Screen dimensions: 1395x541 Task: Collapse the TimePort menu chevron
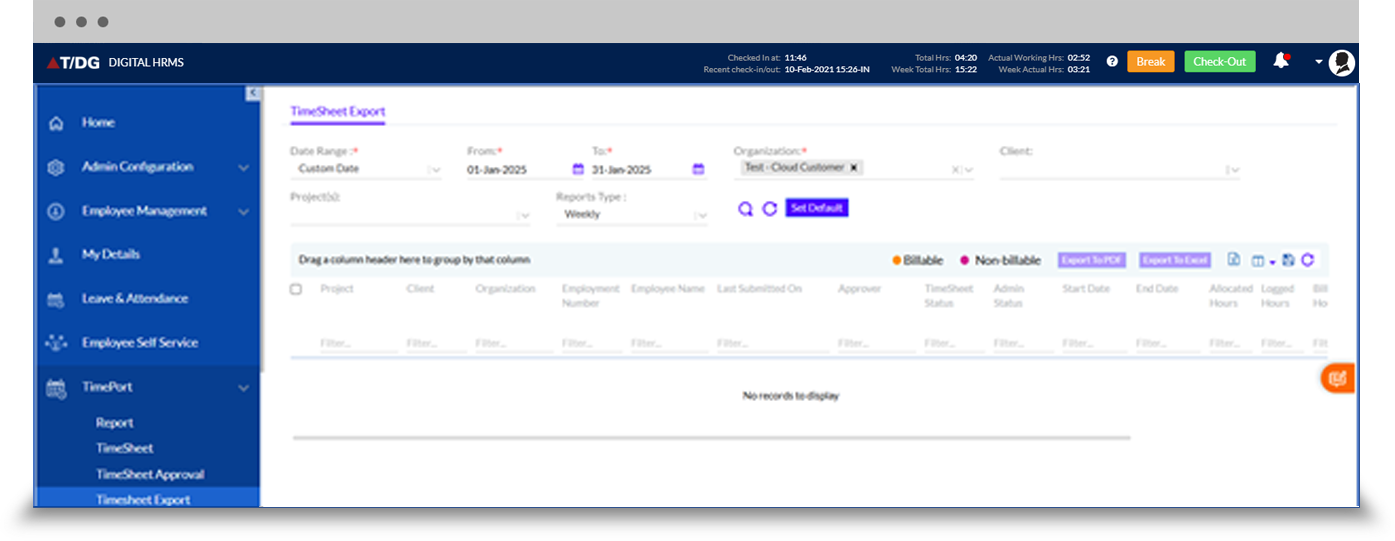coord(243,388)
